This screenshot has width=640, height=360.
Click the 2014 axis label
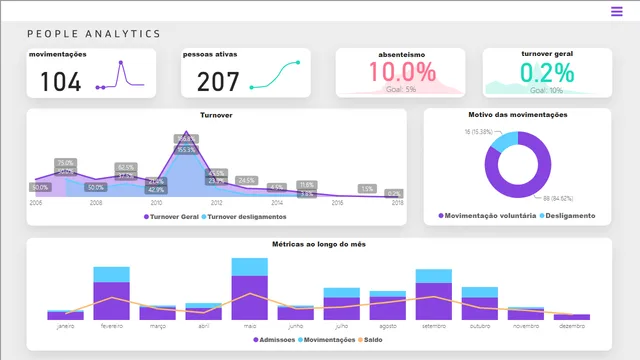click(277, 202)
